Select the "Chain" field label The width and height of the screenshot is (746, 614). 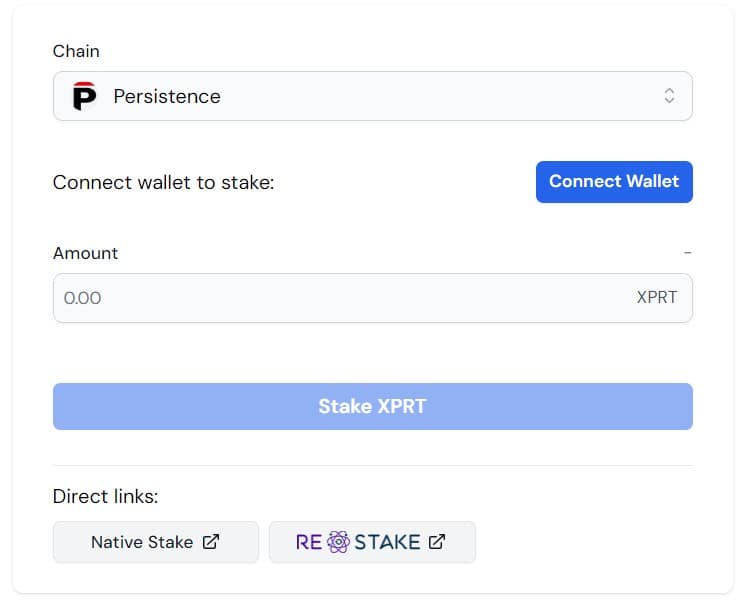76,51
